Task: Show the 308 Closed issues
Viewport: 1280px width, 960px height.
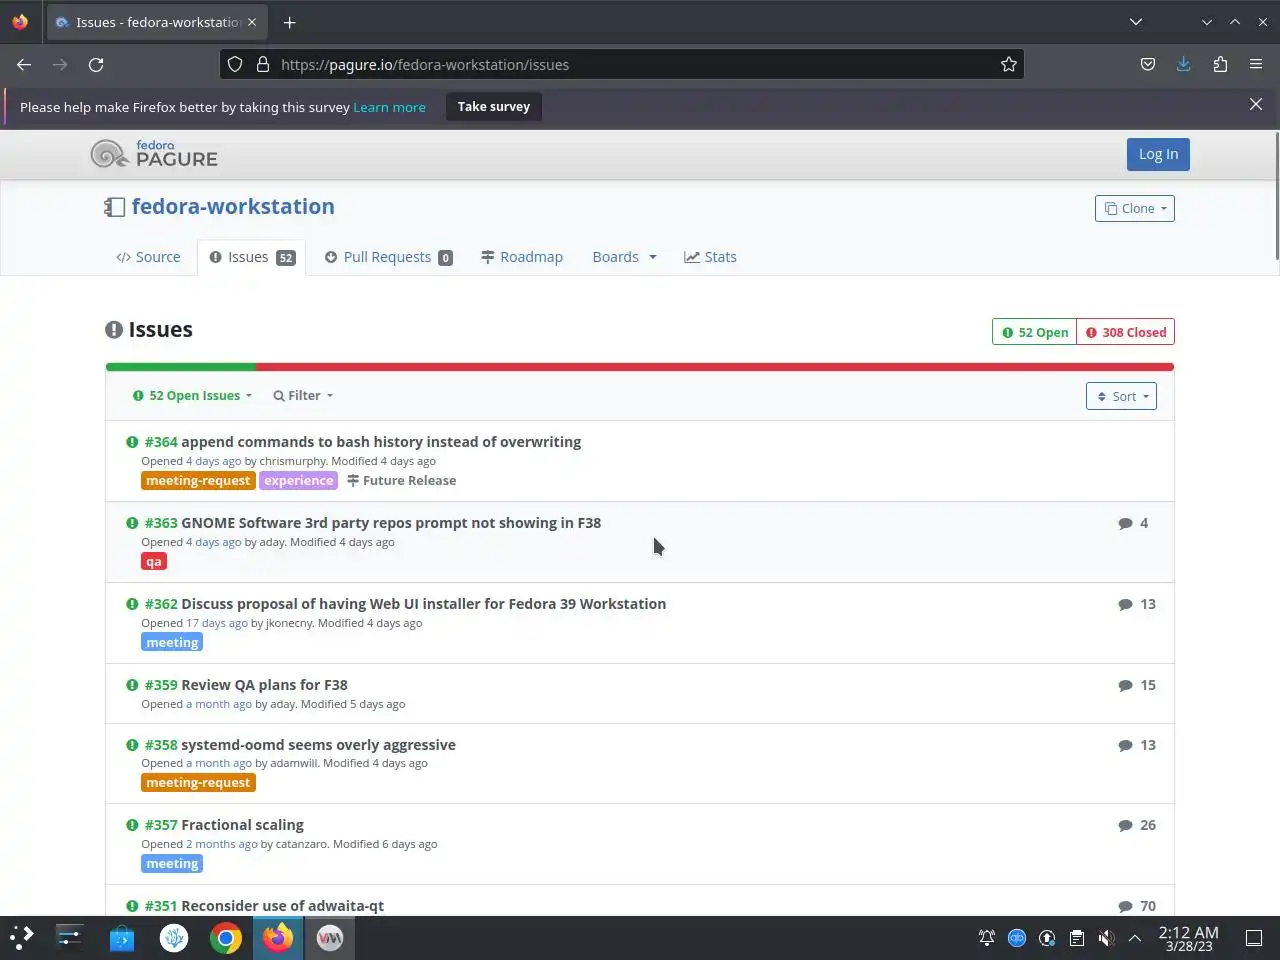Action: pyautogui.click(x=1126, y=332)
